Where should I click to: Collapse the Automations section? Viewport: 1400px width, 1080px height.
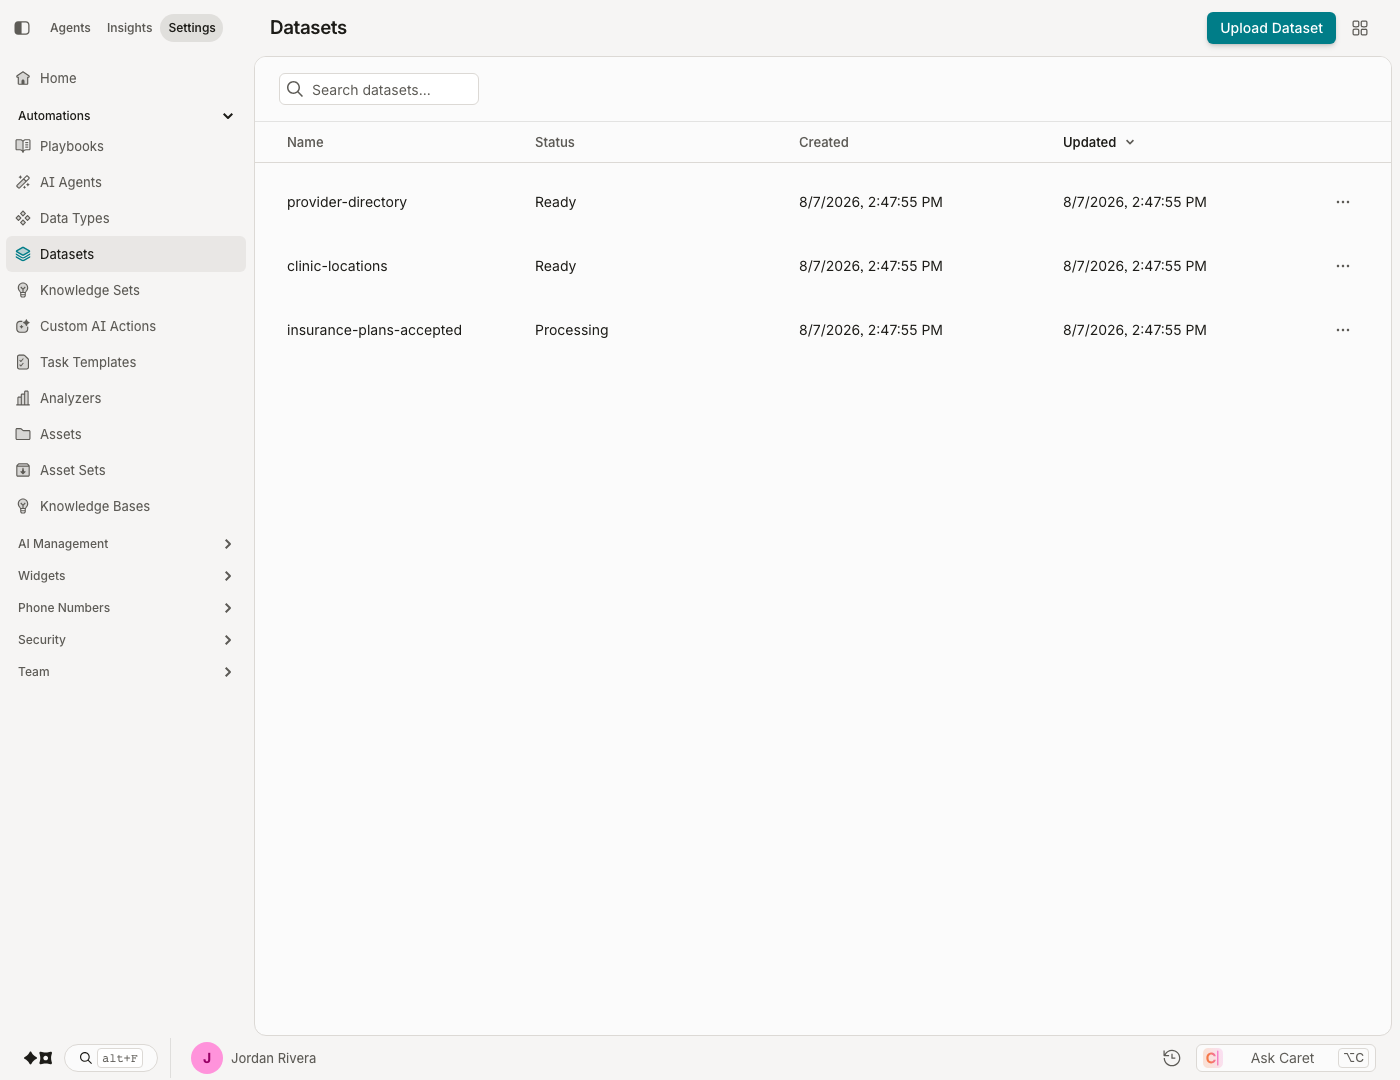tap(126, 116)
